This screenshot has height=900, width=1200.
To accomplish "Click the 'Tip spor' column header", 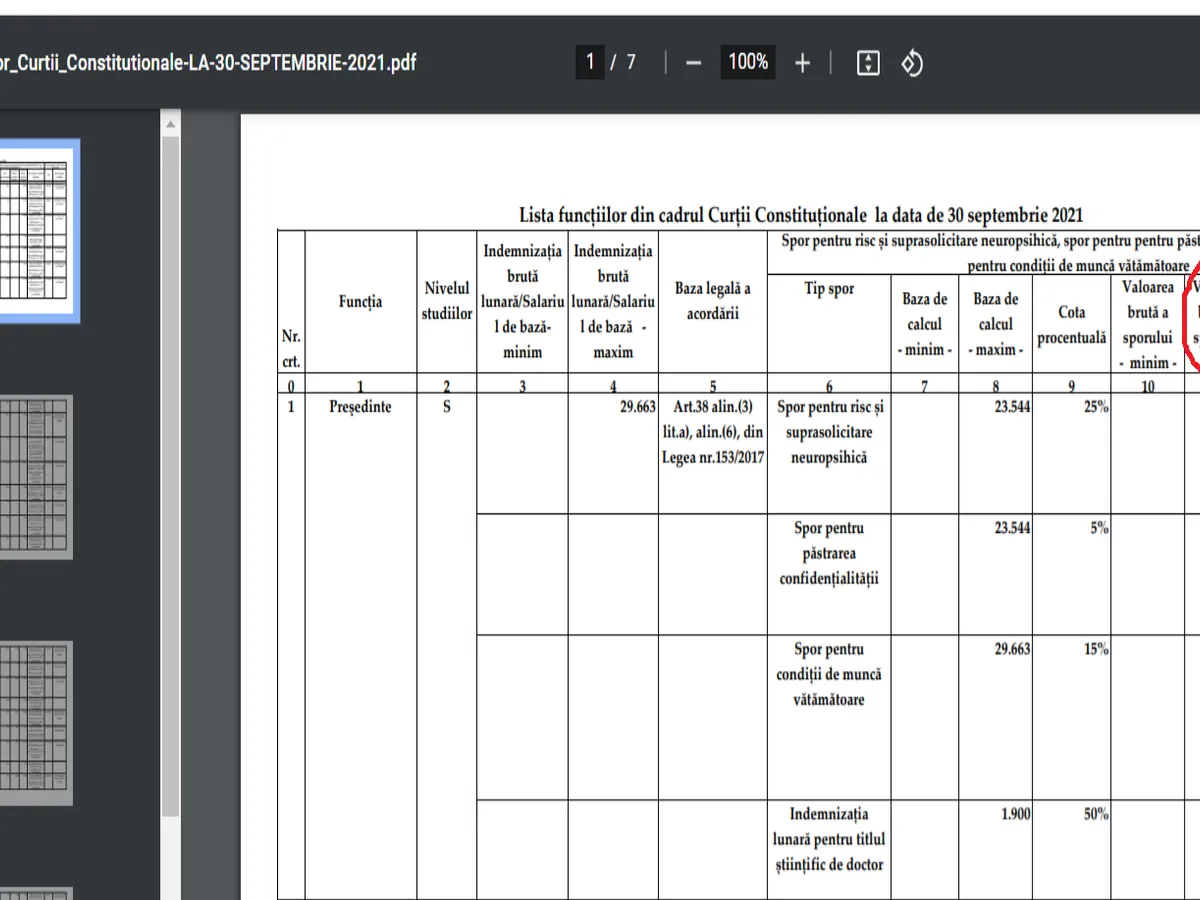I will pyautogui.click(x=828, y=289).
